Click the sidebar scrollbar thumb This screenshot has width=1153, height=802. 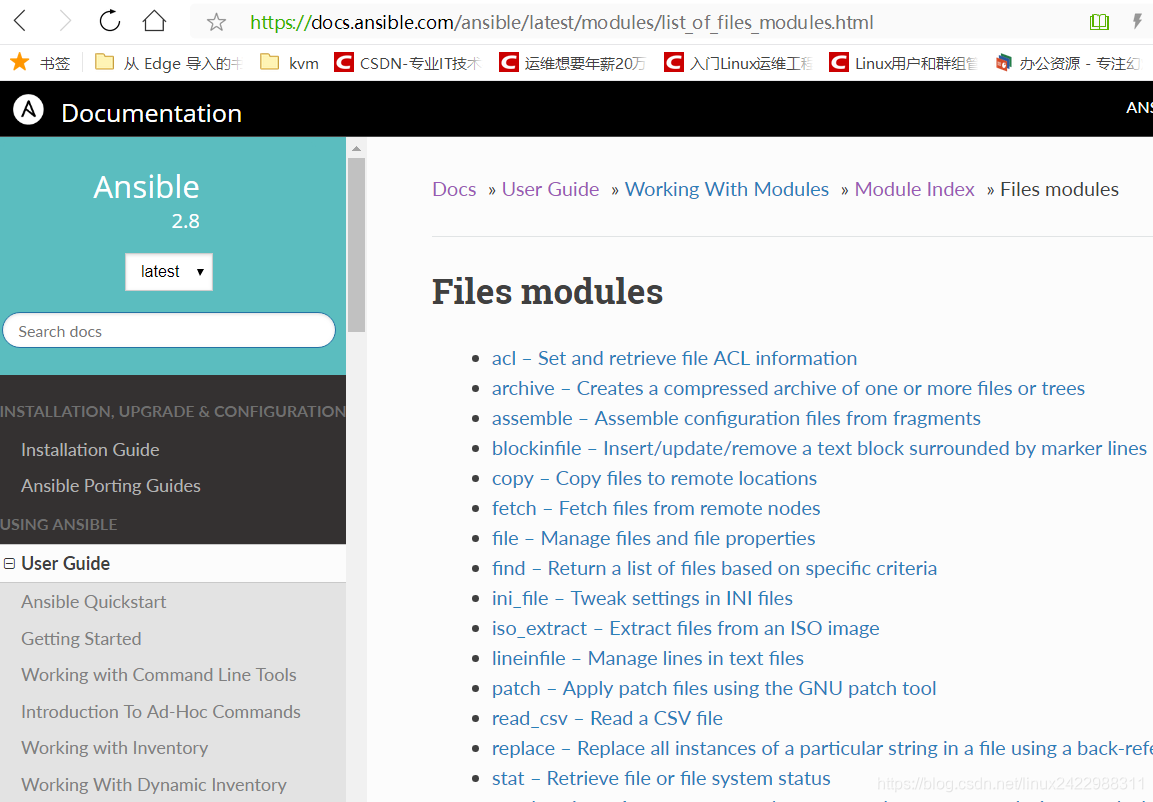tap(356, 244)
